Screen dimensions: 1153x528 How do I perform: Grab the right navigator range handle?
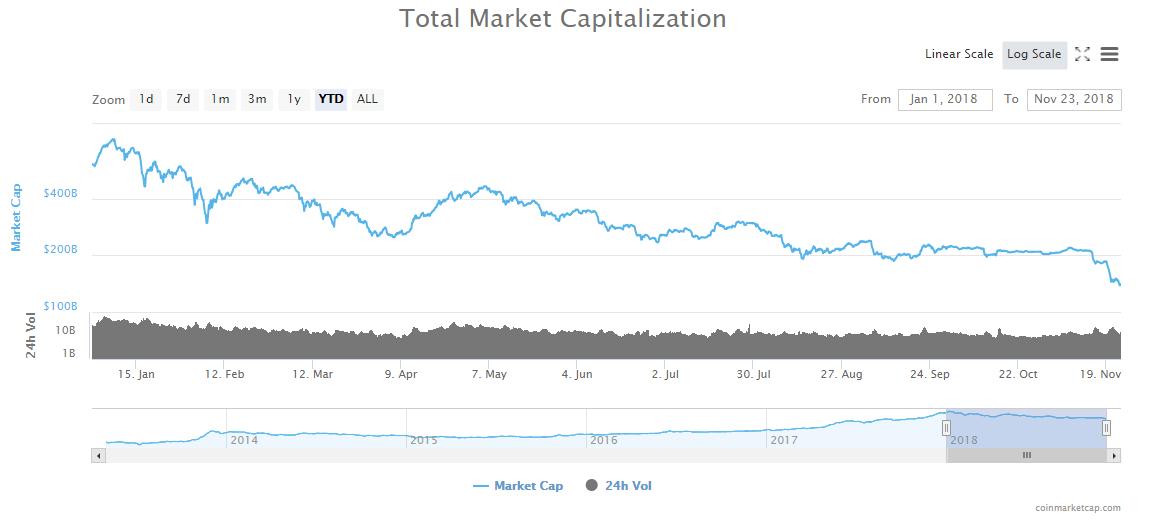pyautogui.click(x=1106, y=428)
